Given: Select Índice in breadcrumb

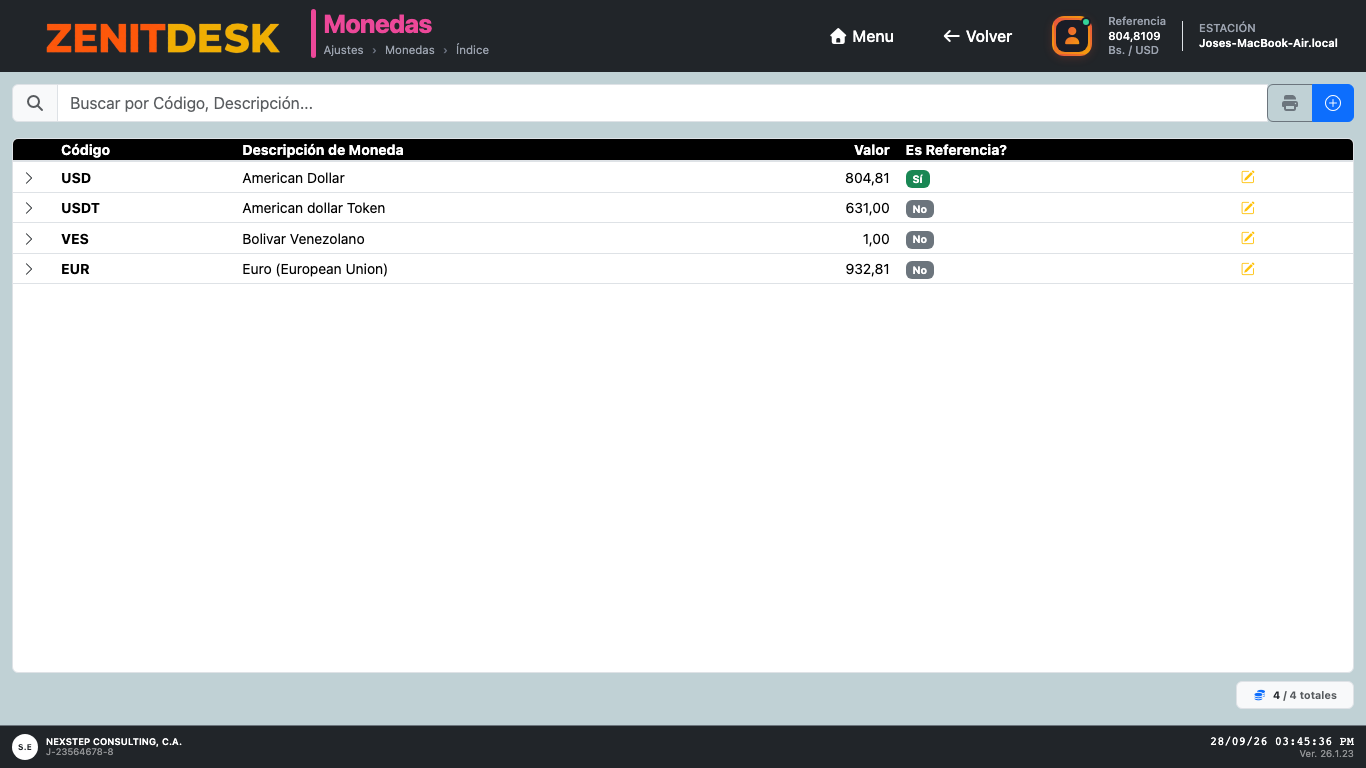Looking at the screenshot, I should 472,50.
